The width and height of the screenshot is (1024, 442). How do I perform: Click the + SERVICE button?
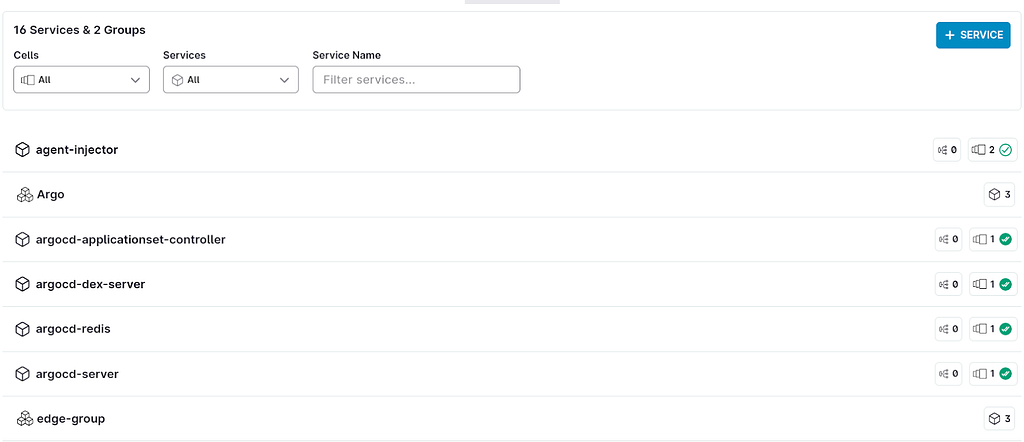[x=973, y=35]
